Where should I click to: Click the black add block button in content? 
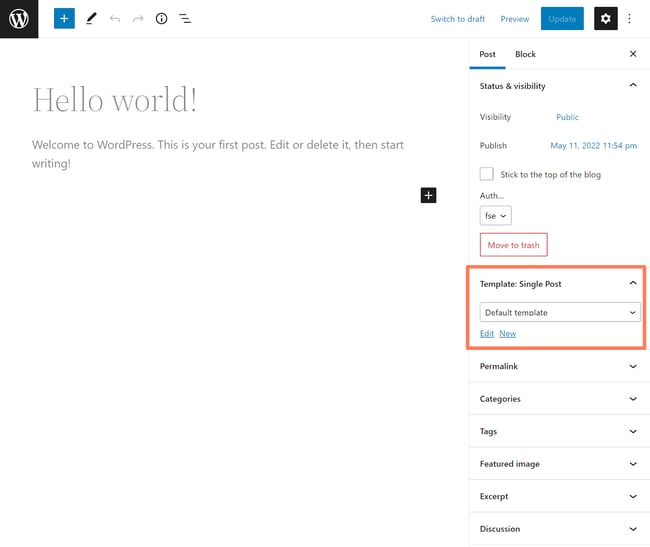[428, 195]
